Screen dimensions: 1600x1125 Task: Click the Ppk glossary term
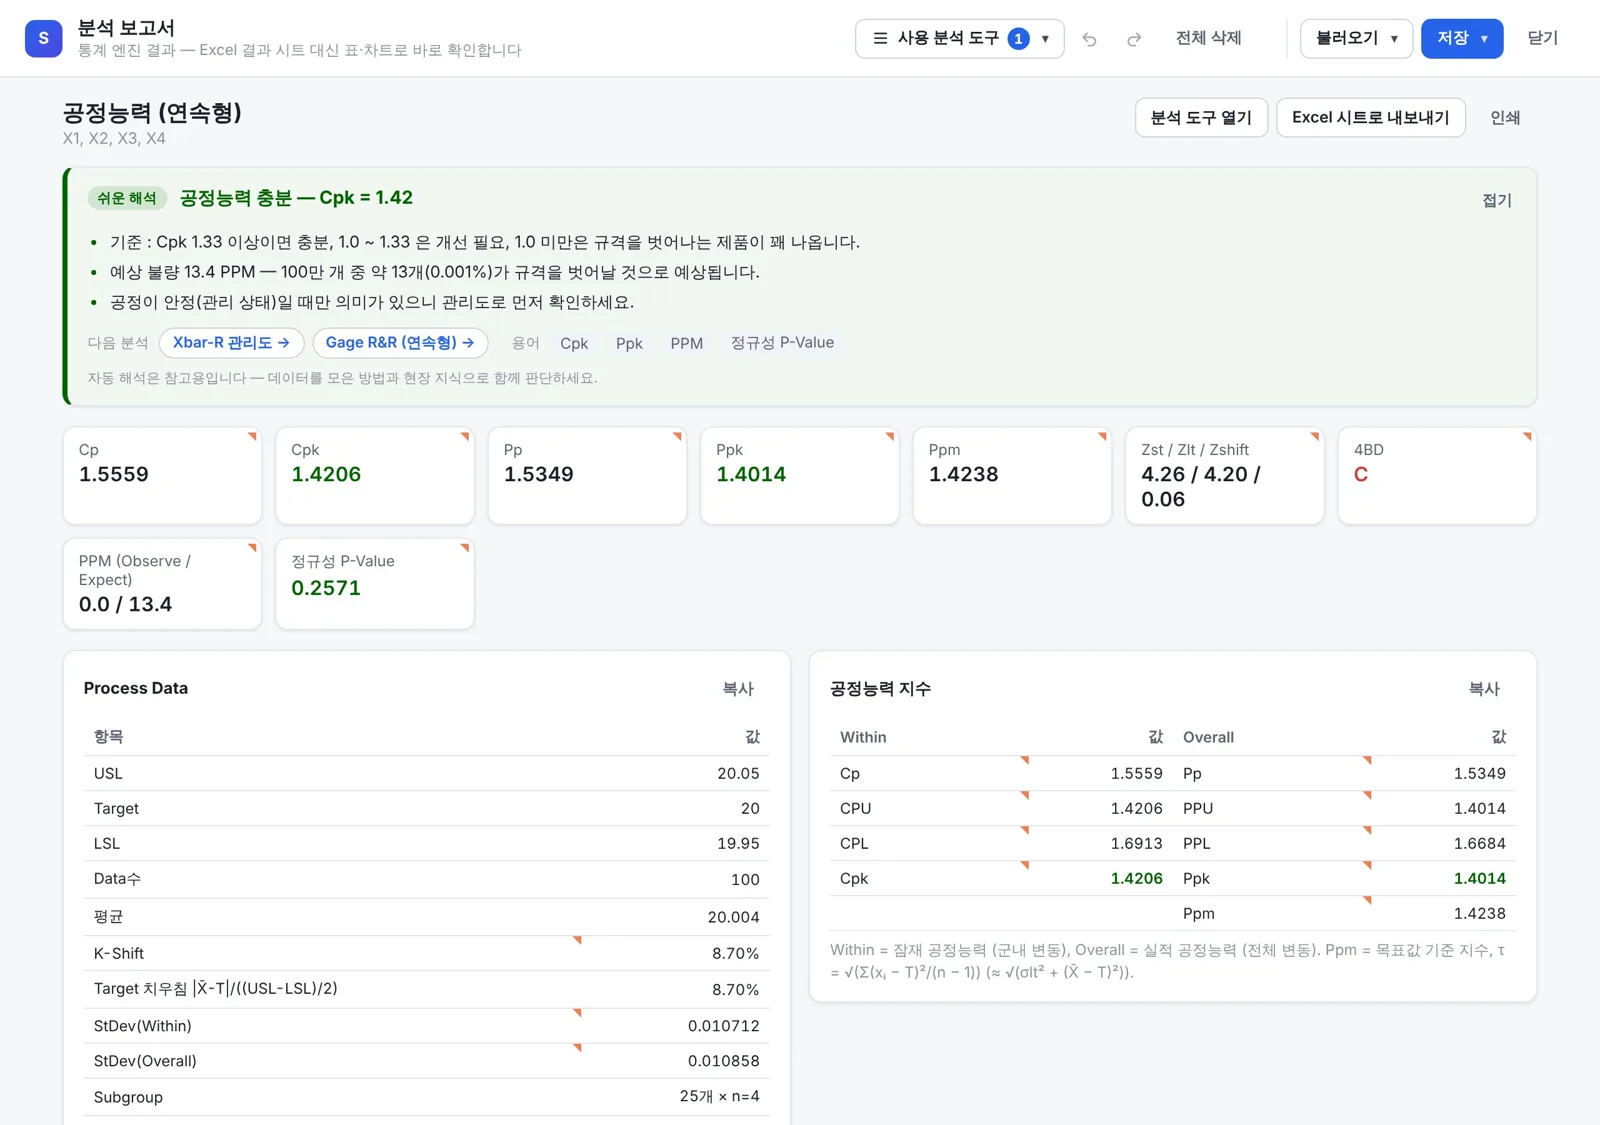click(629, 343)
